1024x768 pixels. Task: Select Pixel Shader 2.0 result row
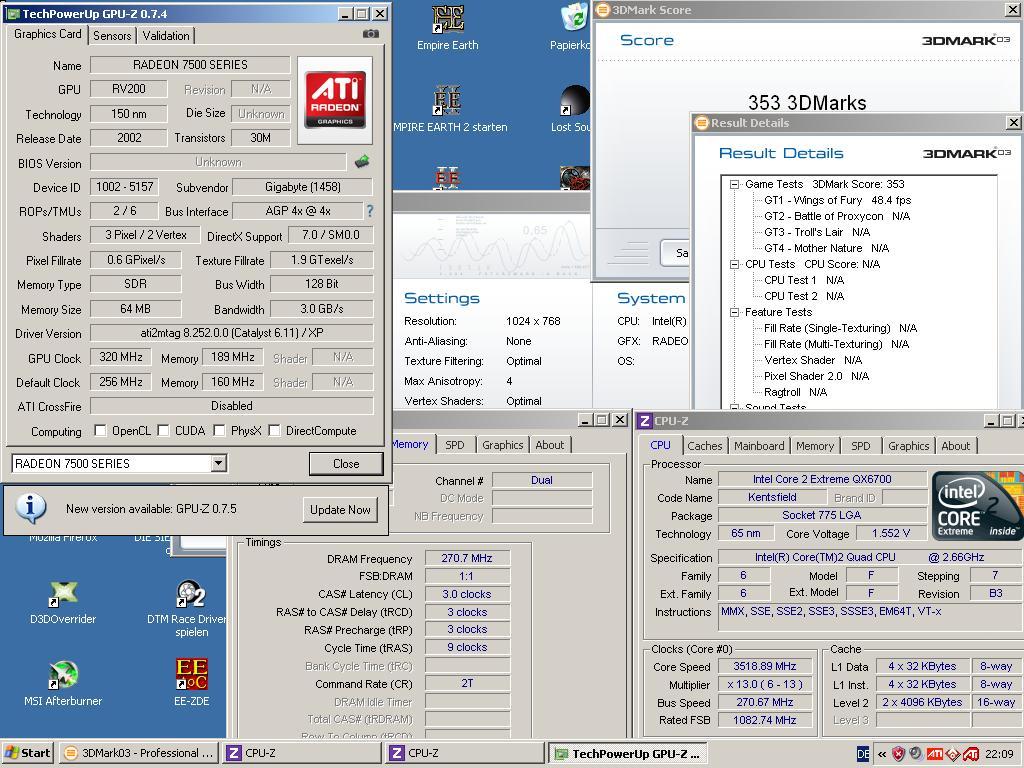816,376
